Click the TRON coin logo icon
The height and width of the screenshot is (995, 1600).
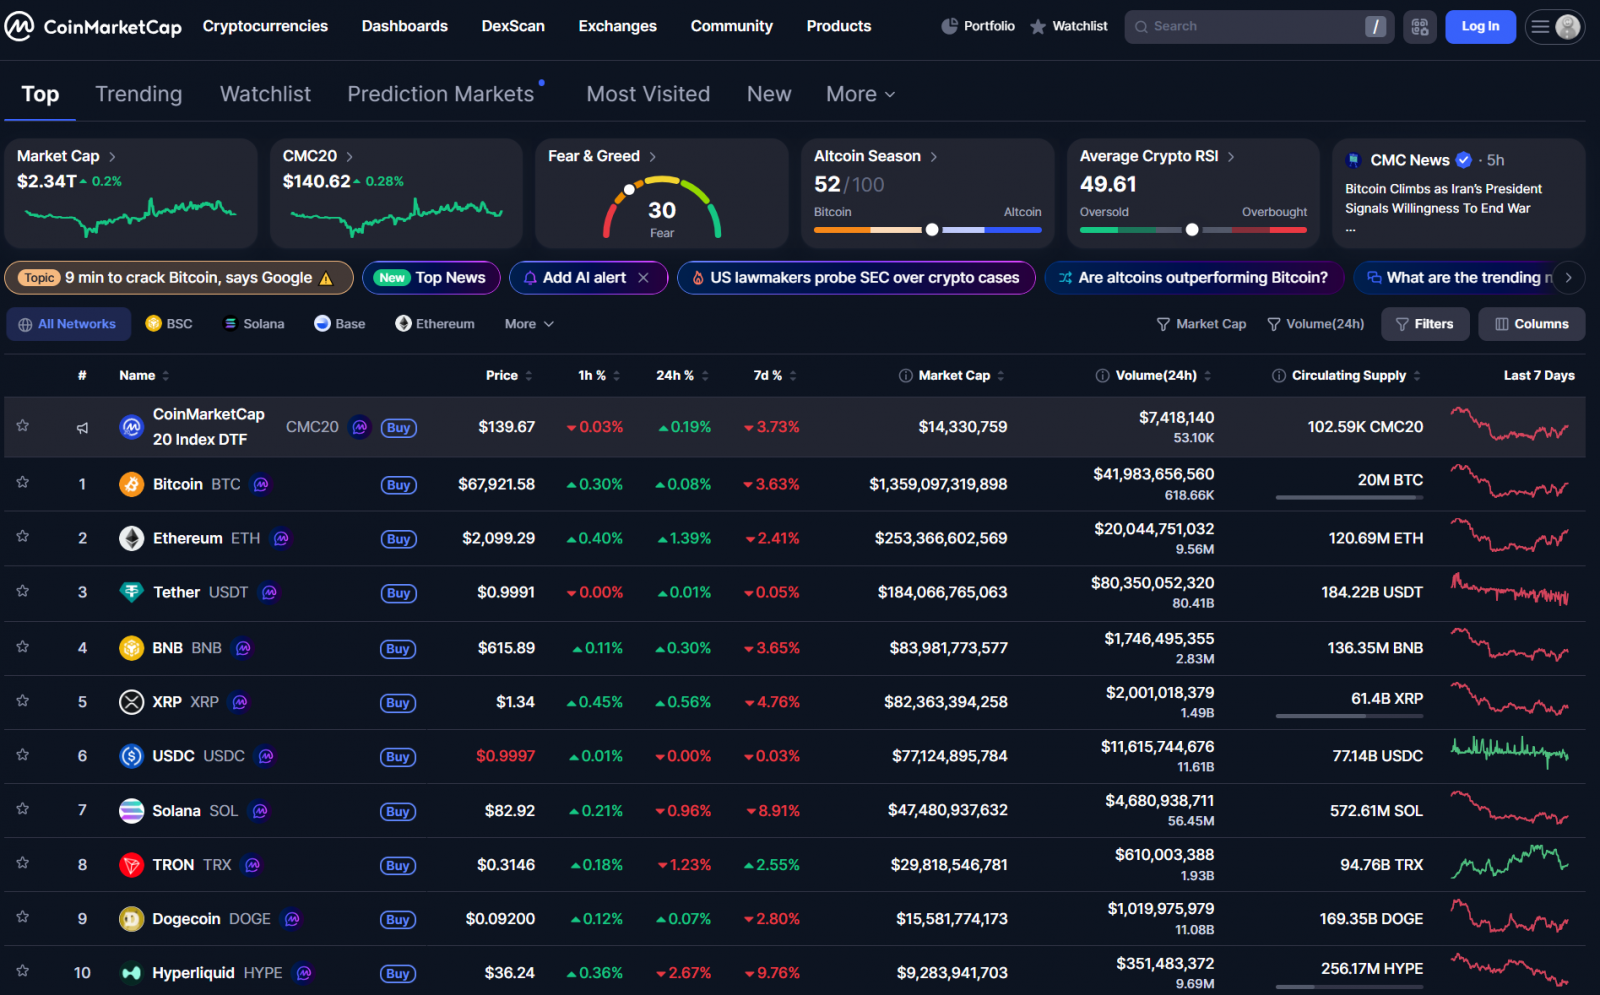(131, 865)
